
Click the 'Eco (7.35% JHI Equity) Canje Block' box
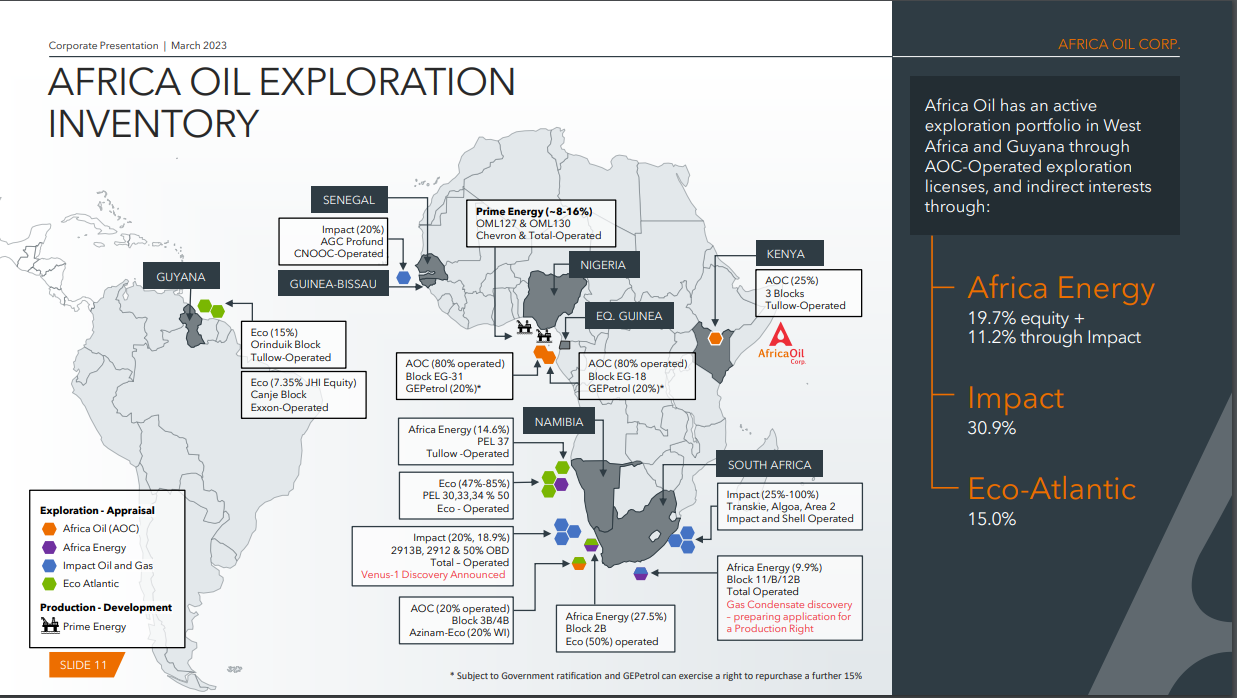(x=303, y=394)
